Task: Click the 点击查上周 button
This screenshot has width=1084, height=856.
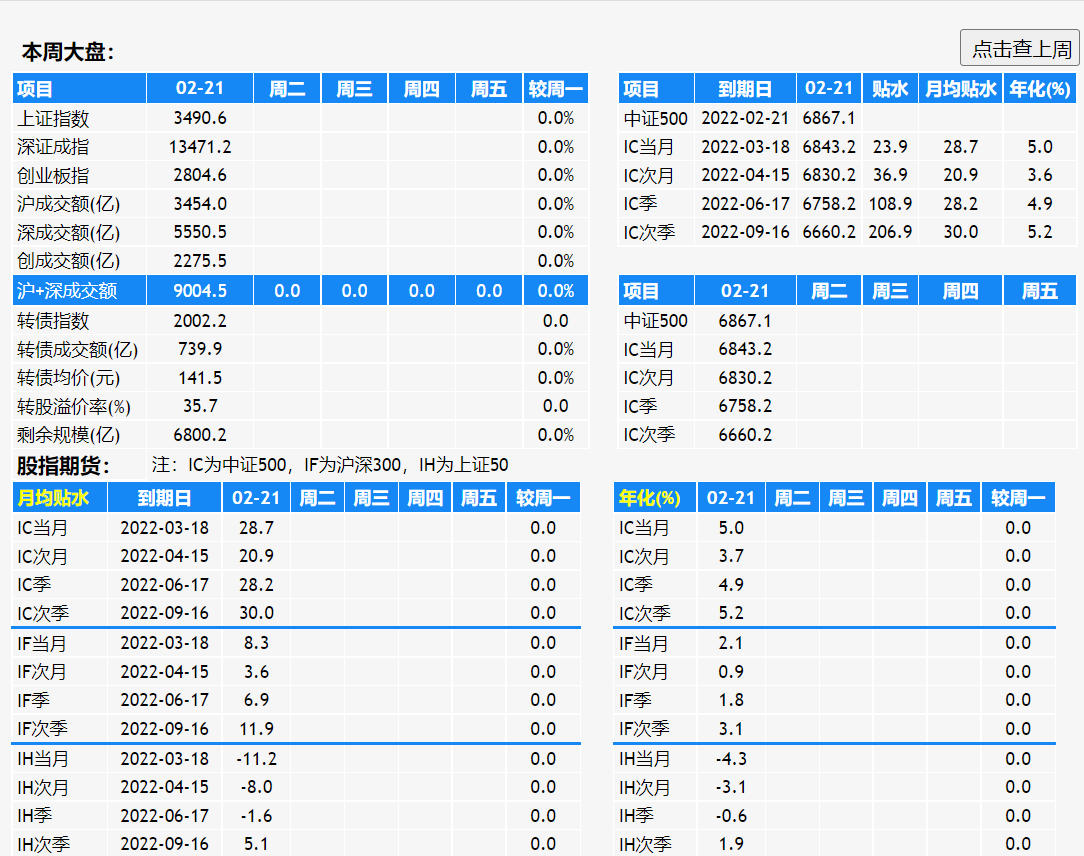Action: point(1019,48)
